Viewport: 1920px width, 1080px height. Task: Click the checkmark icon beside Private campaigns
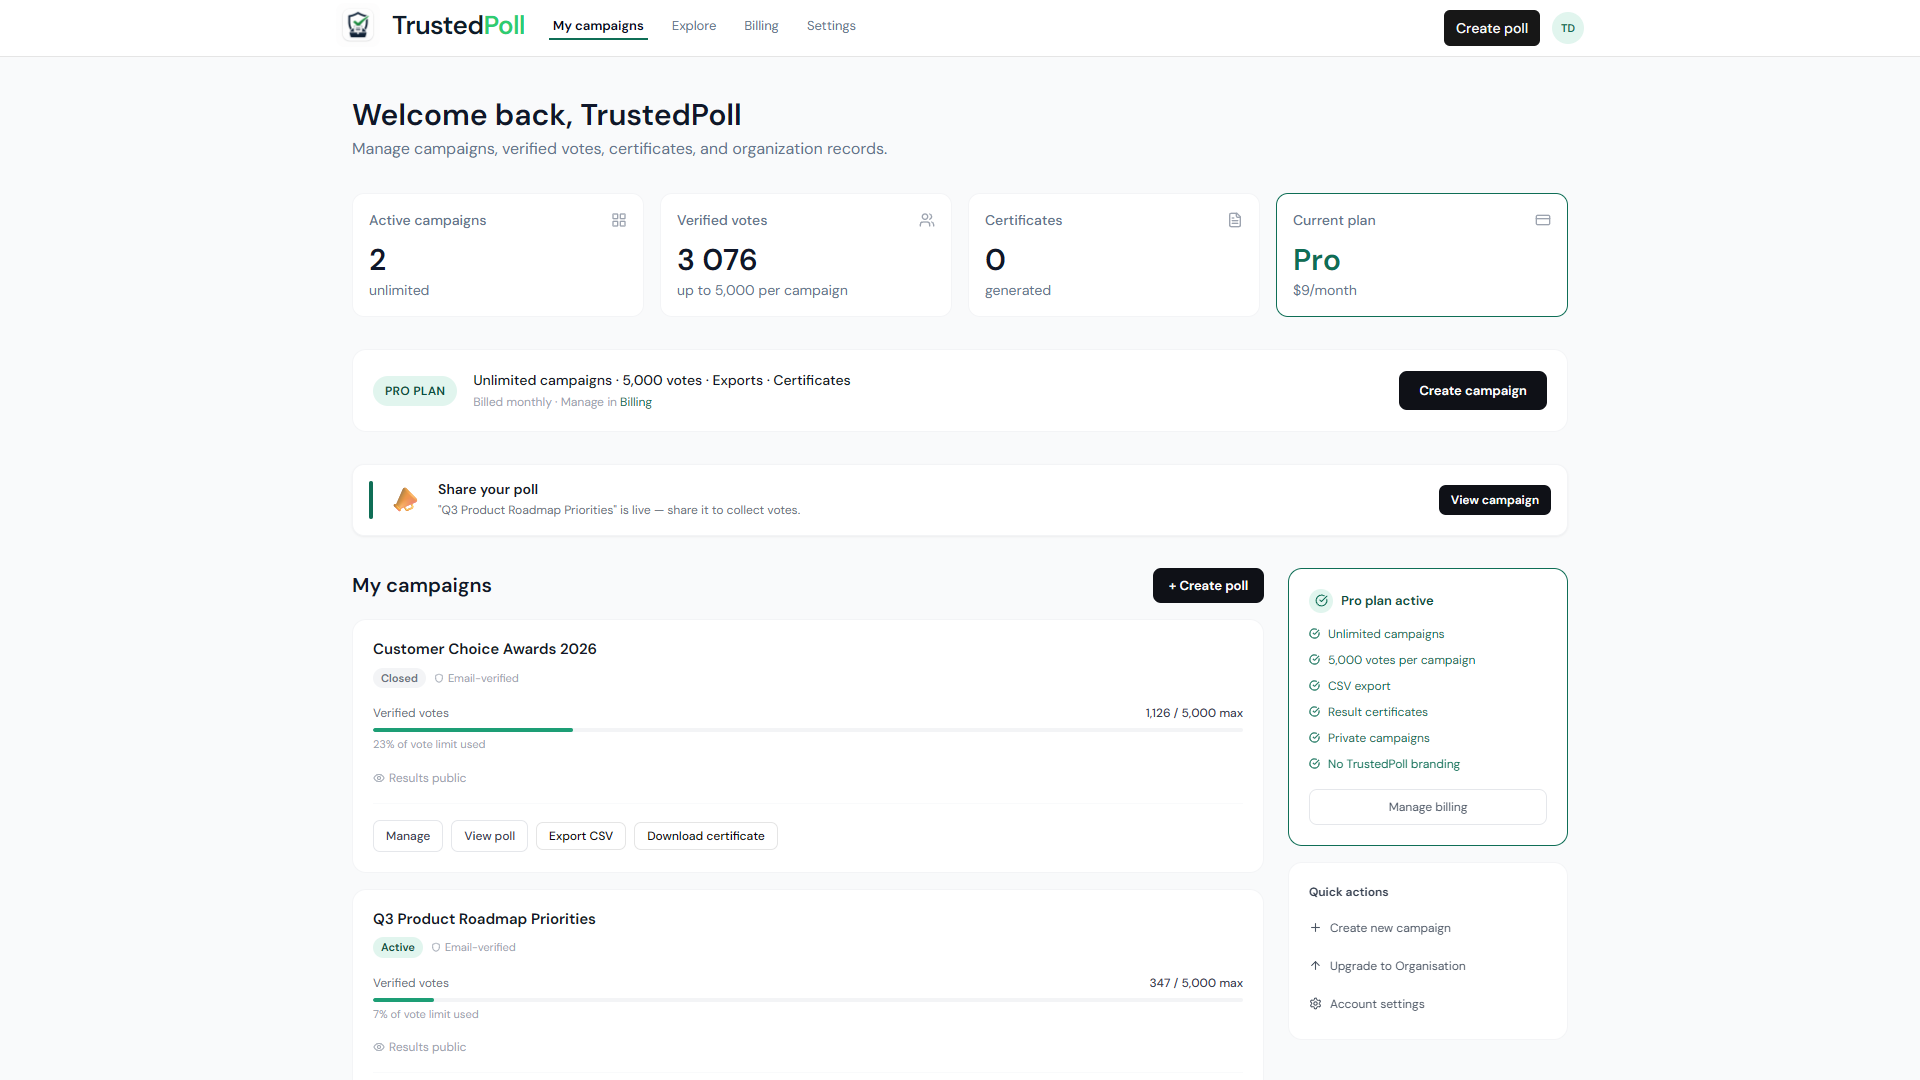(x=1314, y=738)
